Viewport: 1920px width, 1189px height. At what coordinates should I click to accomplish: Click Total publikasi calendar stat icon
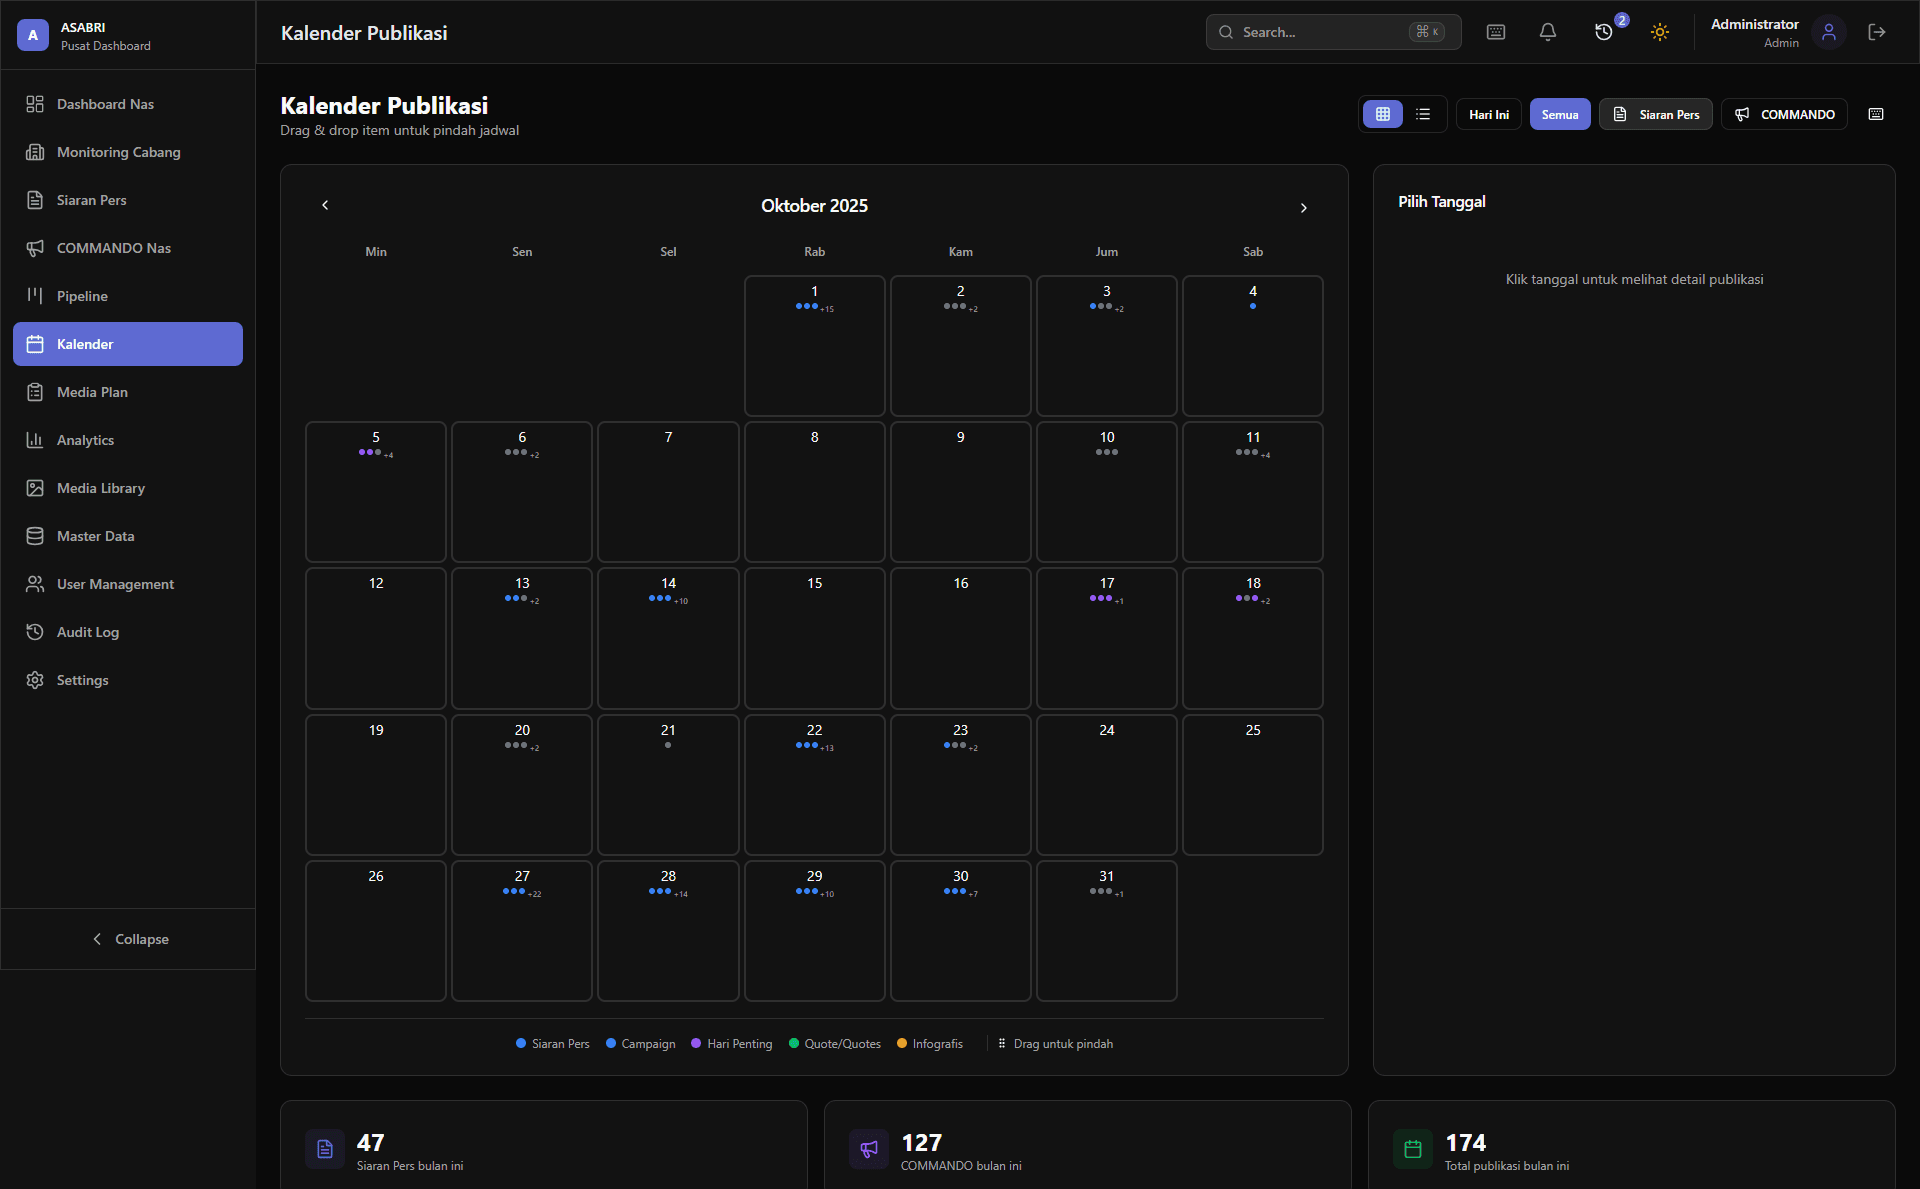(1413, 1150)
